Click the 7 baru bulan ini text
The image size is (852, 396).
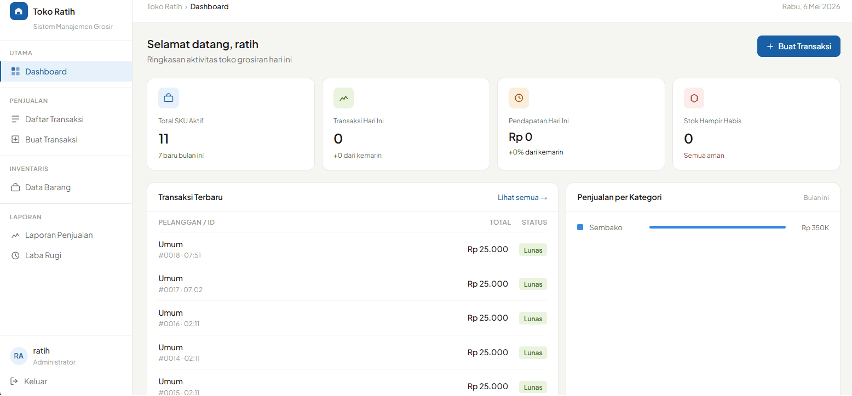[x=181, y=155]
